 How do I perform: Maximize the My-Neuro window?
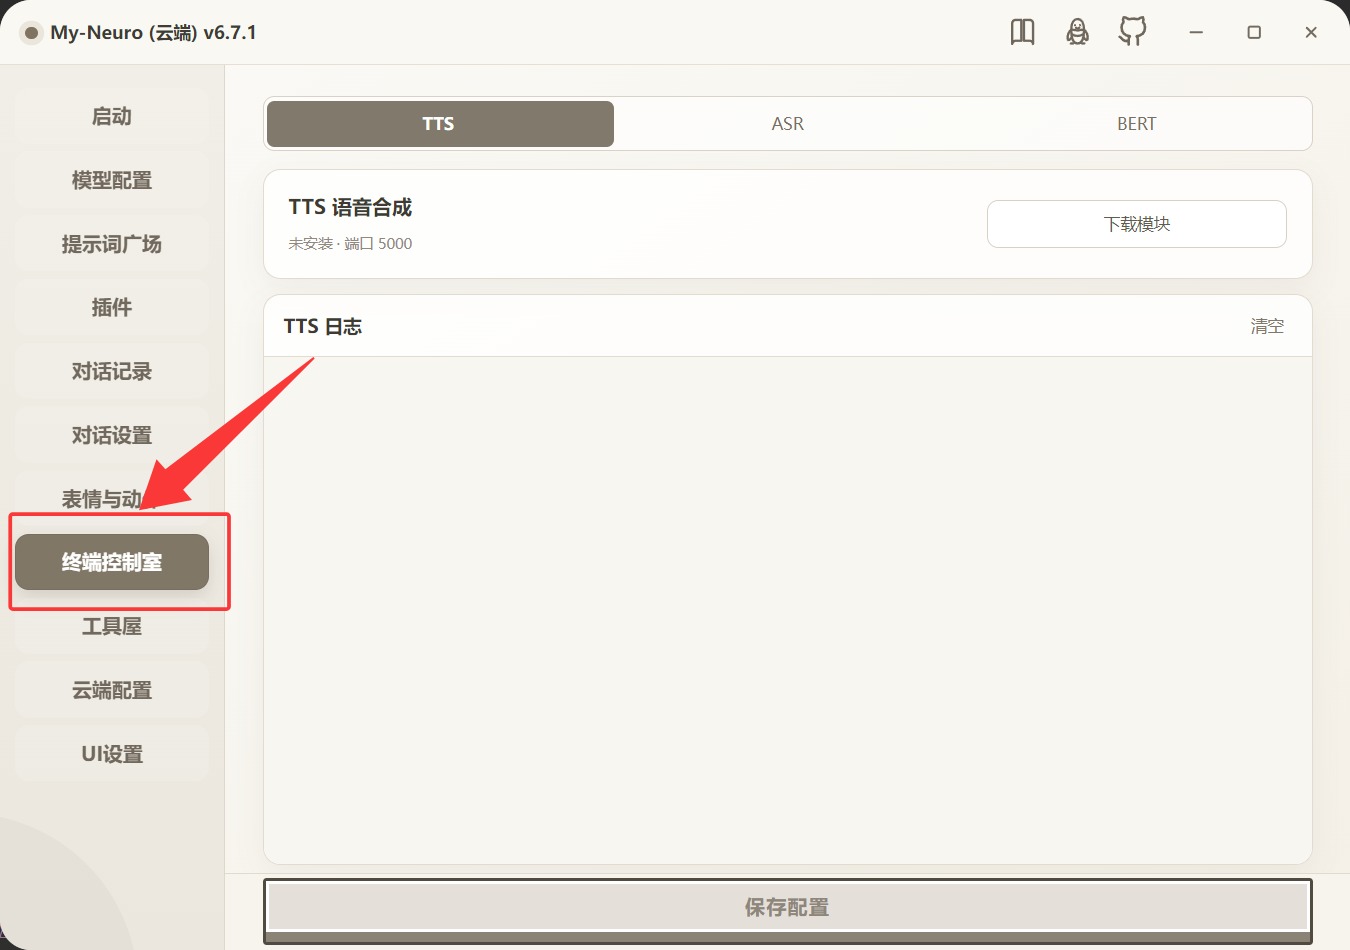click(x=1254, y=32)
